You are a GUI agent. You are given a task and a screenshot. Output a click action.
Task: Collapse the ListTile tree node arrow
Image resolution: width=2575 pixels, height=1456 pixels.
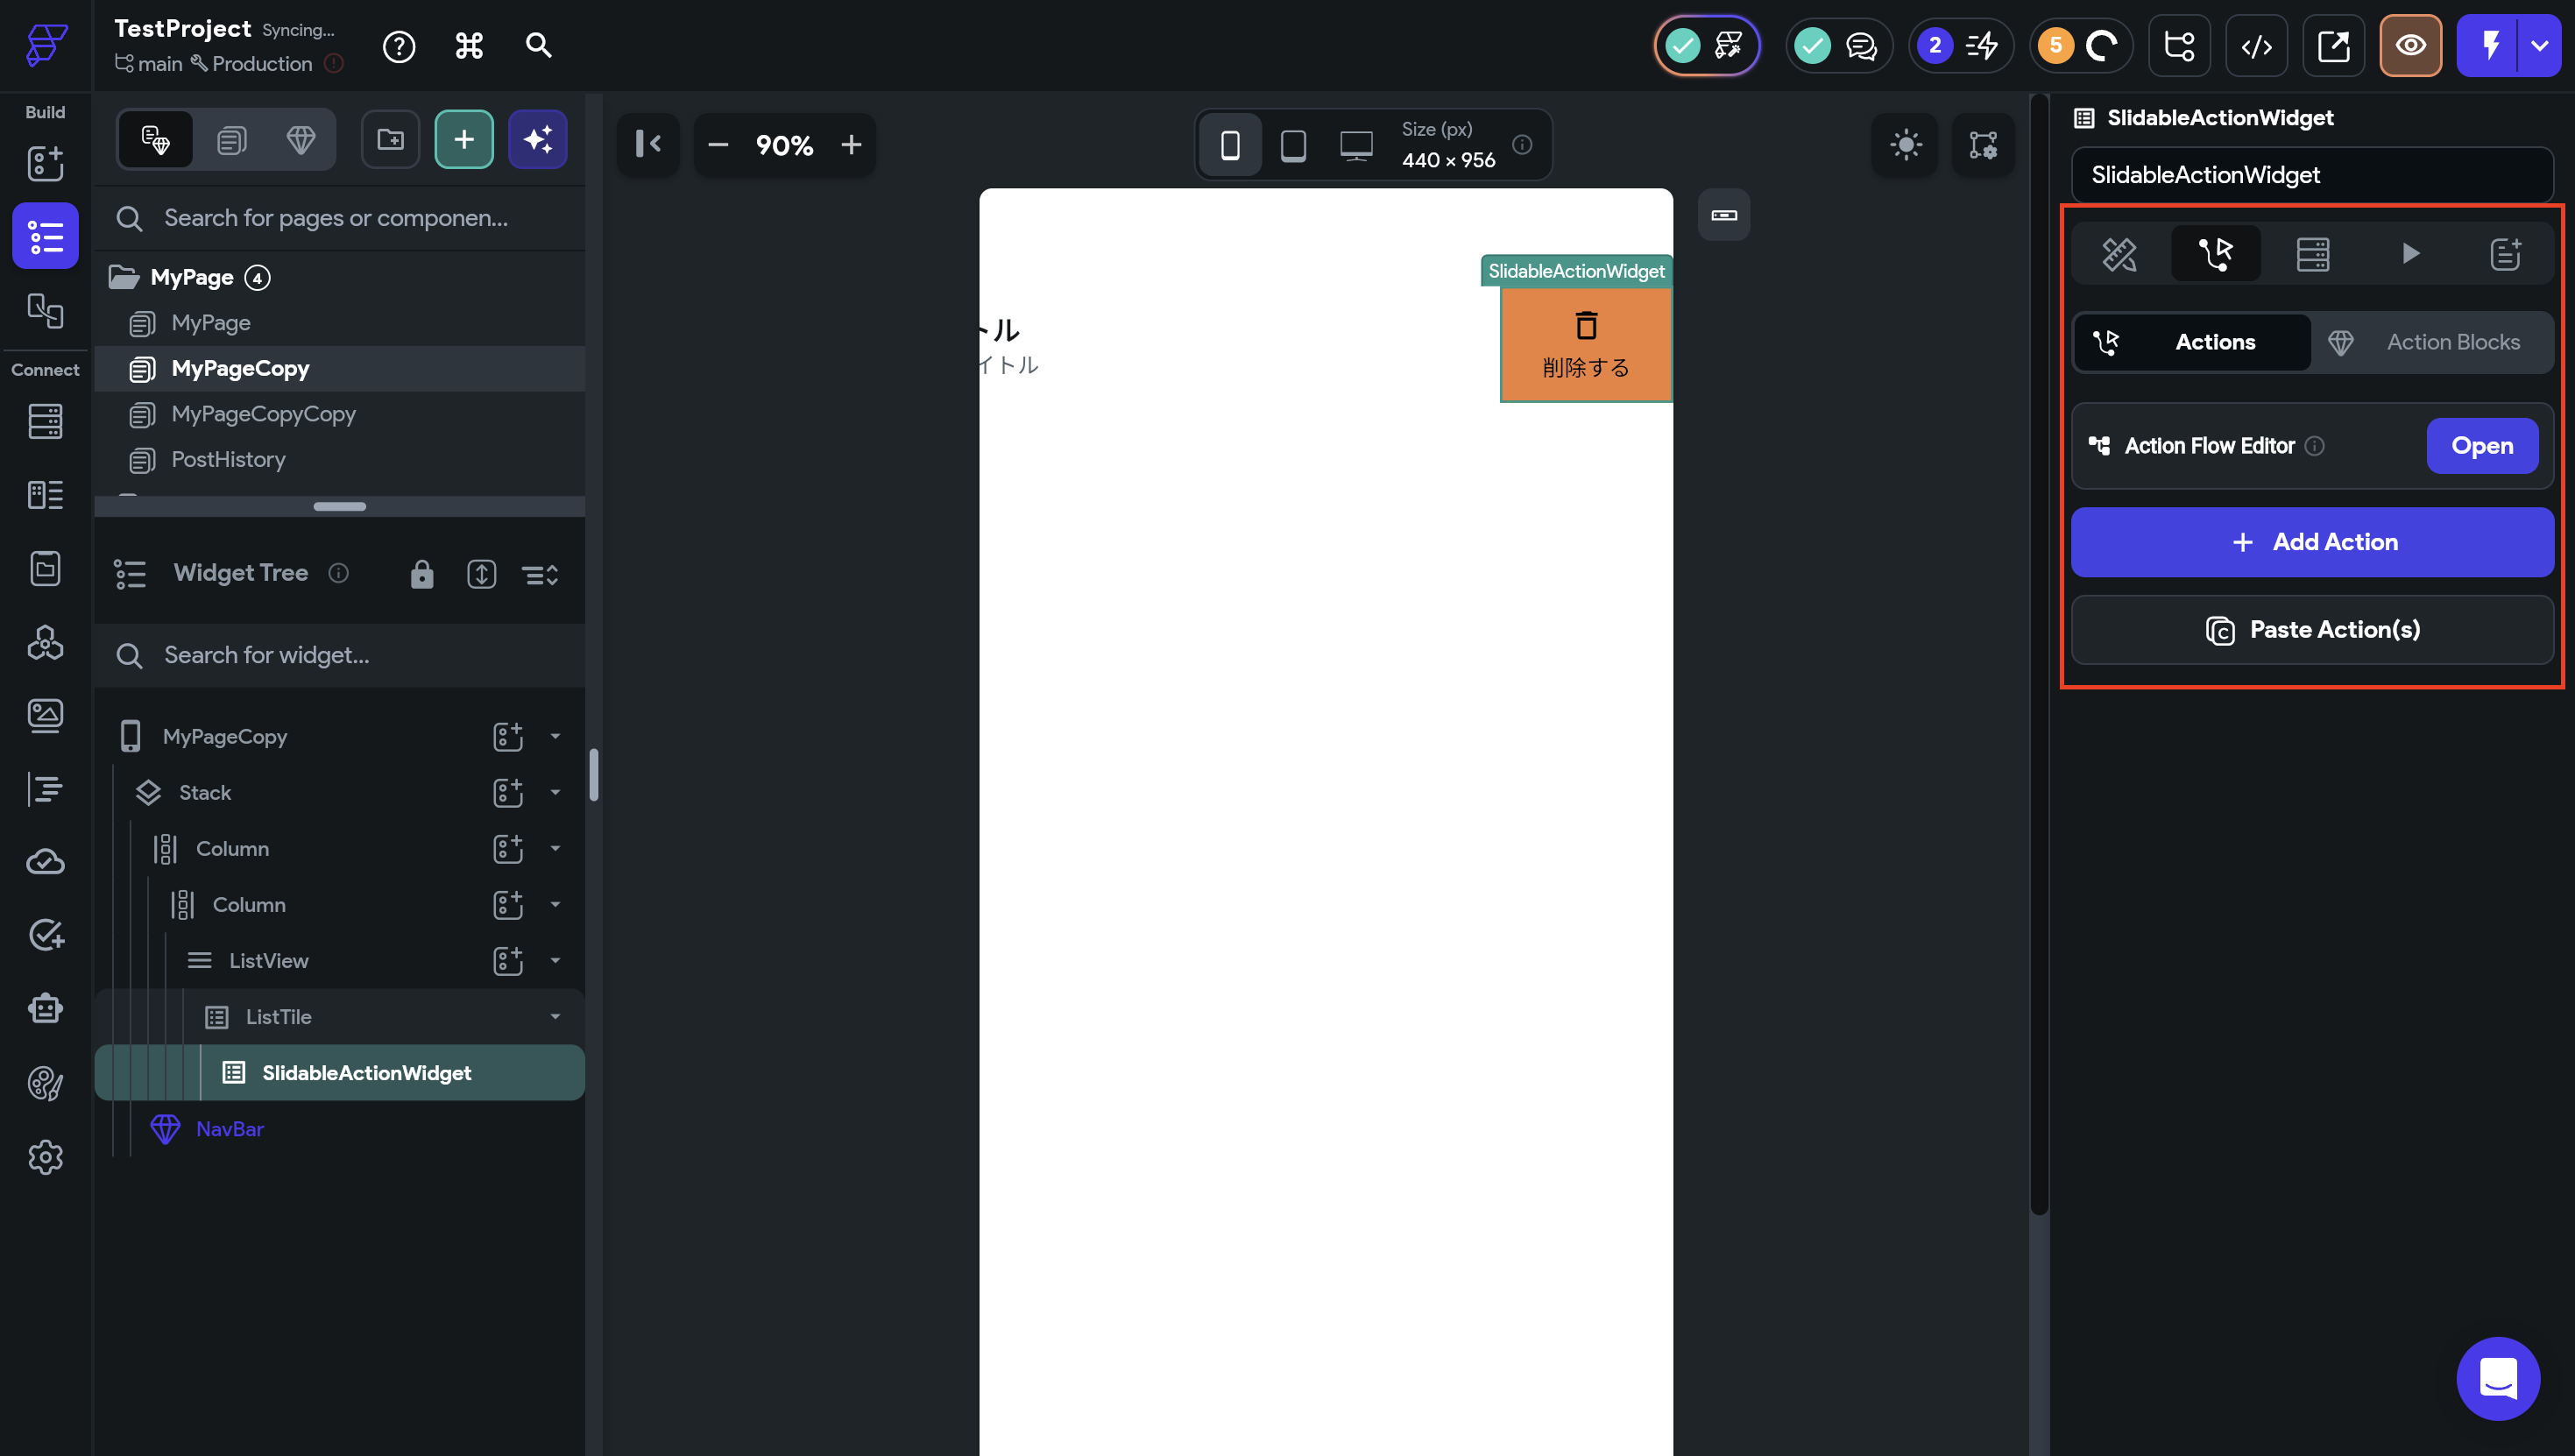point(555,1017)
